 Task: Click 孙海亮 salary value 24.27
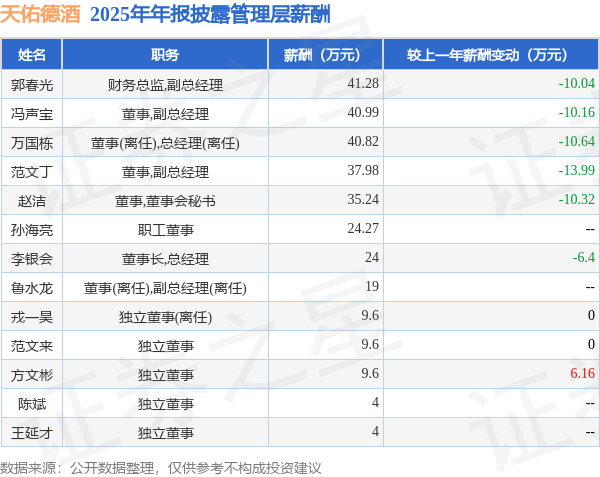click(x=363, y=228)
